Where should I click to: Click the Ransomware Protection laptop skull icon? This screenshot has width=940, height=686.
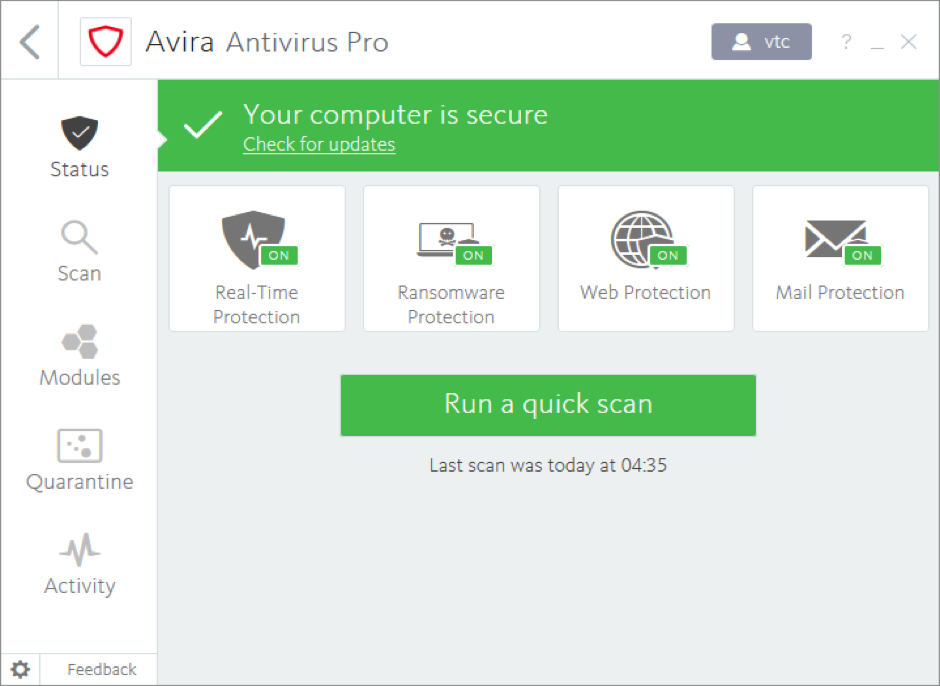440,238
